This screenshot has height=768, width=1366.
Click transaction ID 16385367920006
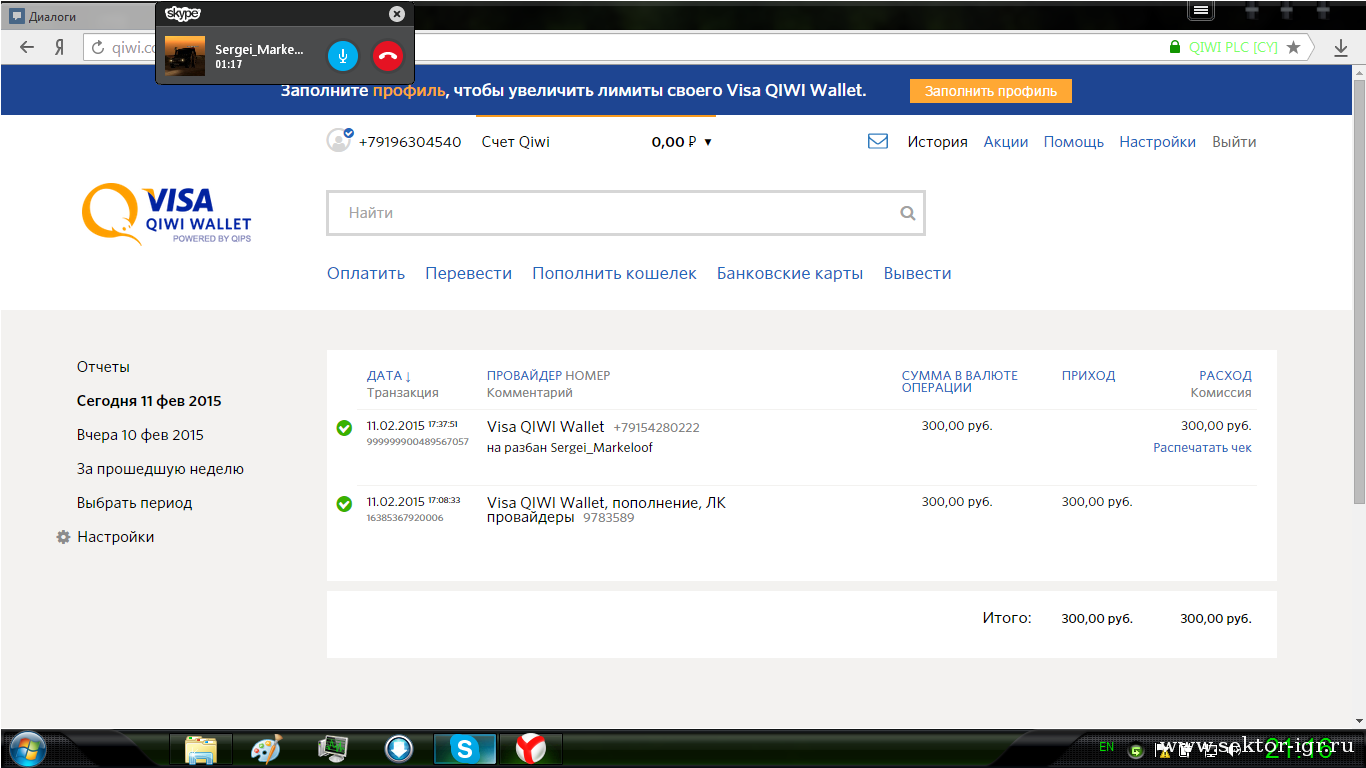(405, 518)
